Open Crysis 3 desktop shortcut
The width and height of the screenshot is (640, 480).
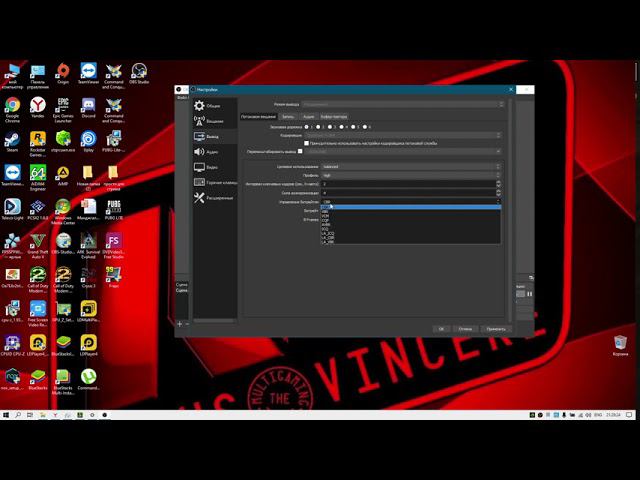88,278
